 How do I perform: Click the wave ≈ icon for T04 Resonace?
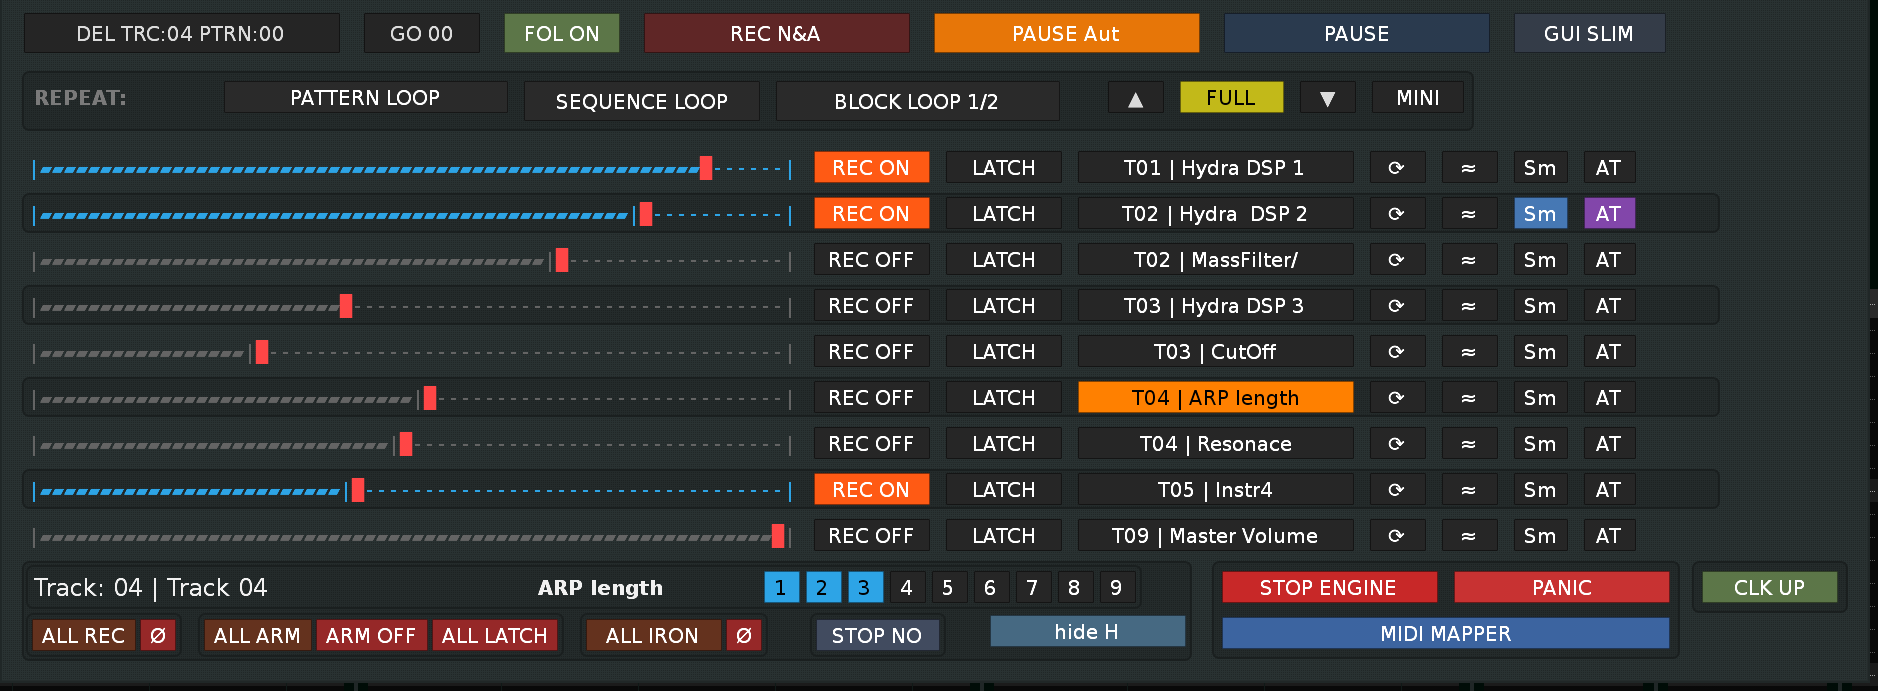pos(1469,444)
